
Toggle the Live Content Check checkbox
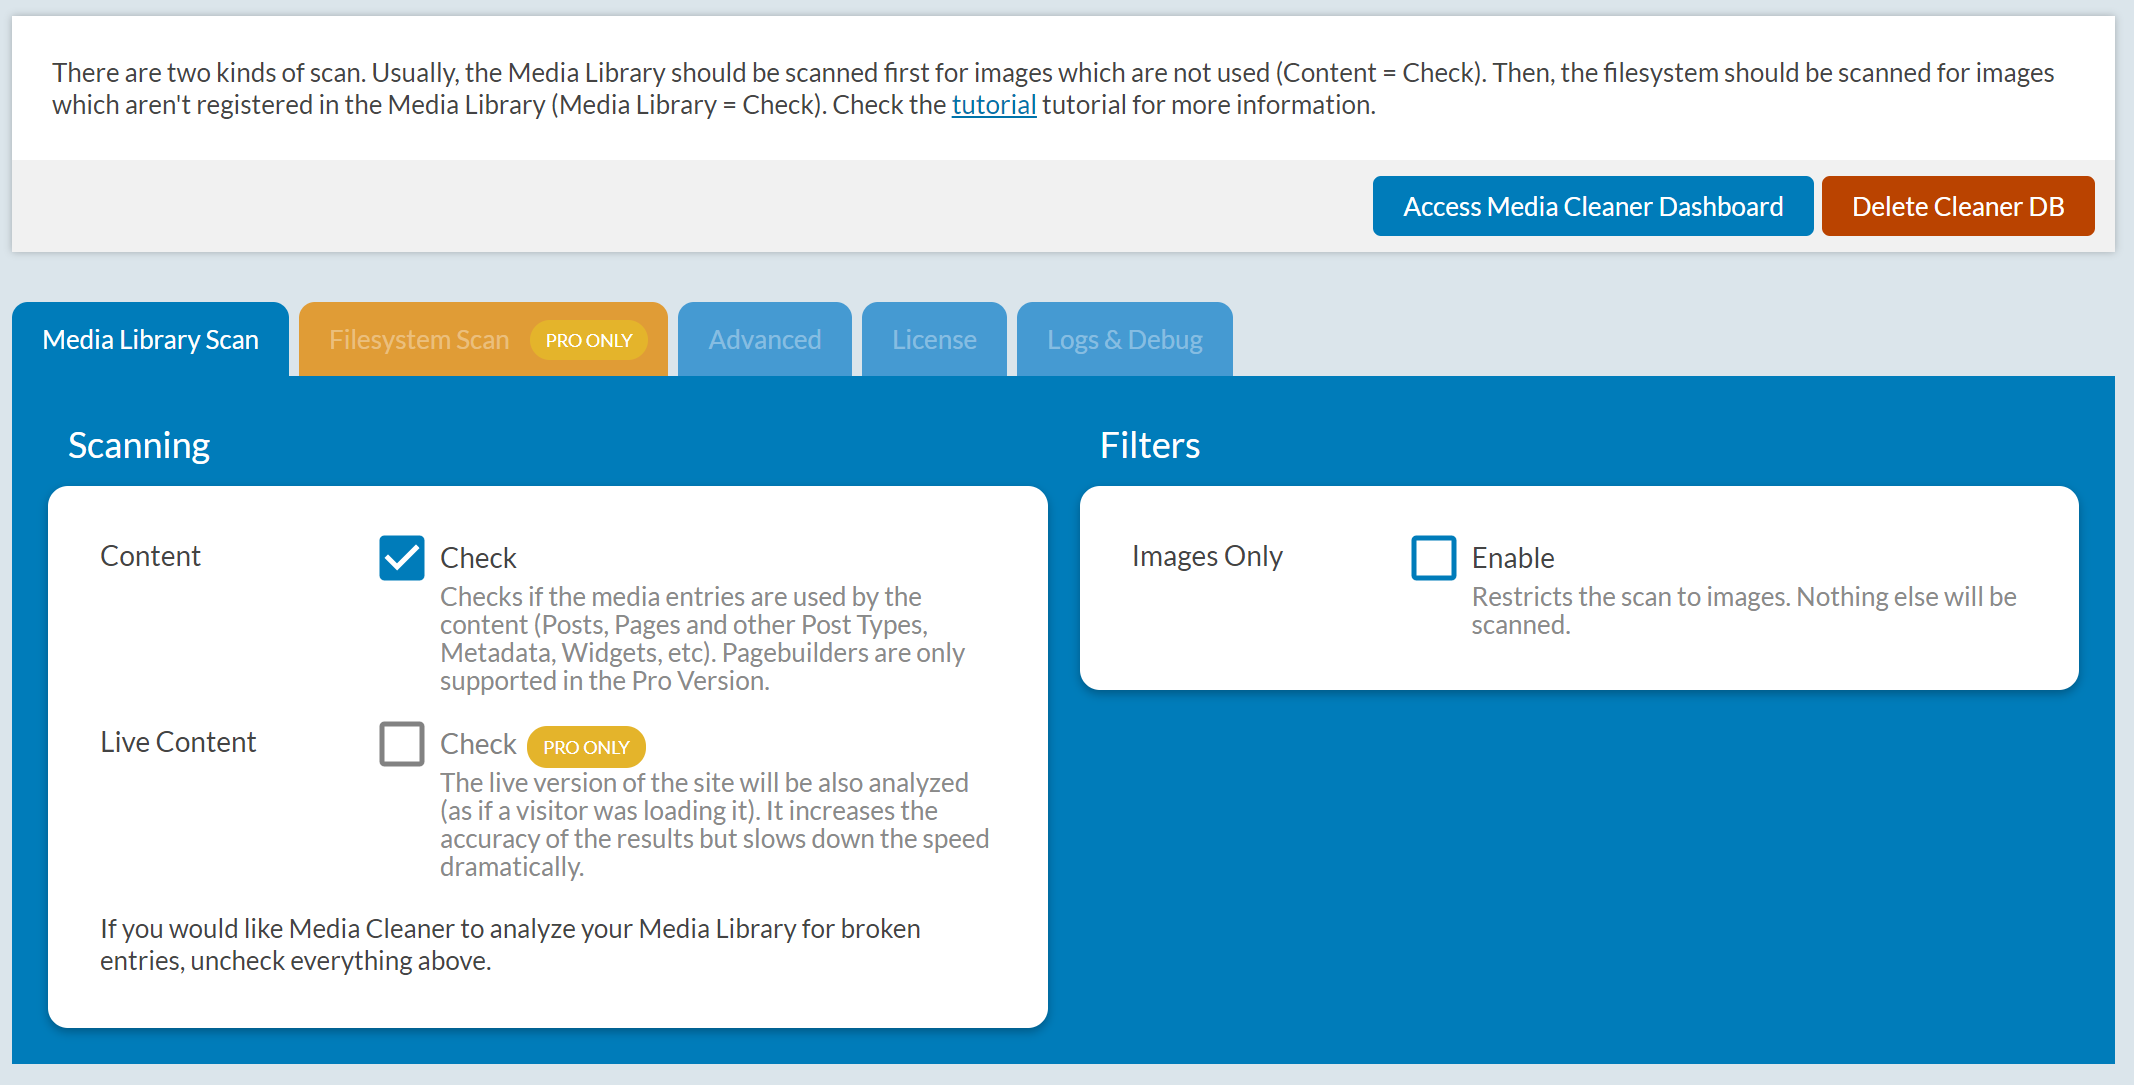[402, 744]
